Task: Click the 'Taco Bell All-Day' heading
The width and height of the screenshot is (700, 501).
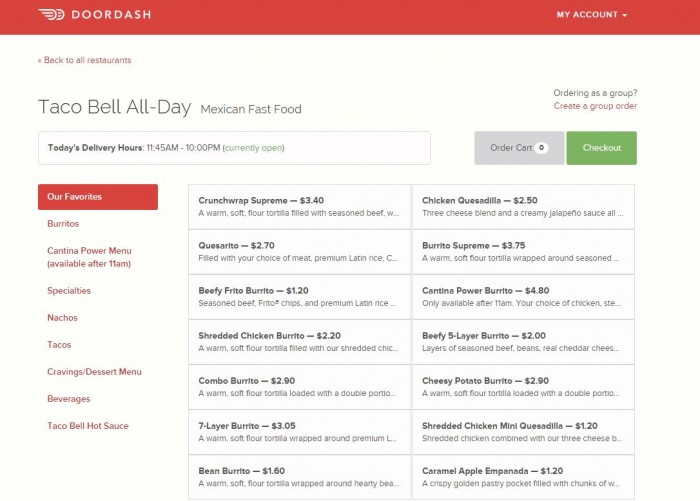Action: (115, 107)
